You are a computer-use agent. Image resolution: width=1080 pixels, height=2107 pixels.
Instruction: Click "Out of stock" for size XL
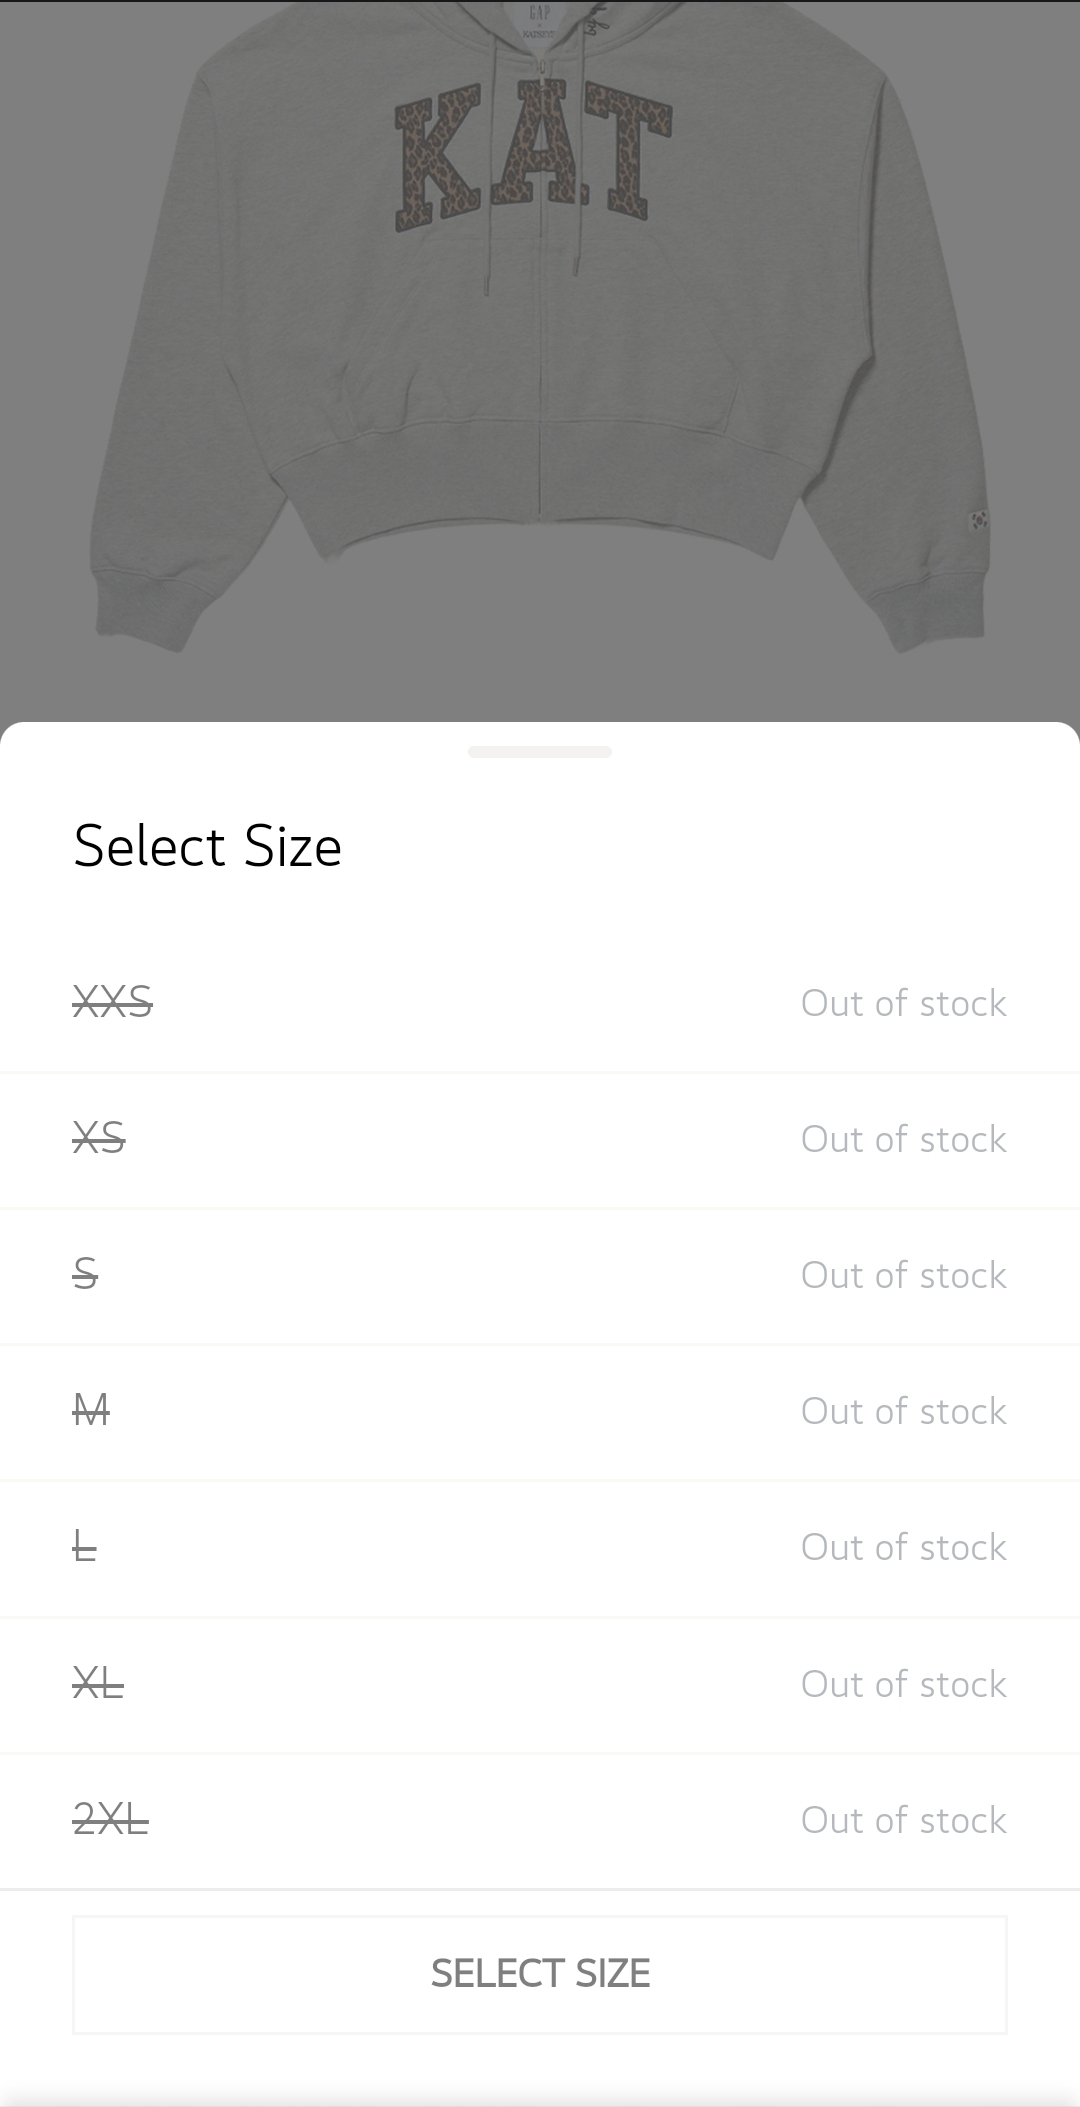(x=903, y=1684)
